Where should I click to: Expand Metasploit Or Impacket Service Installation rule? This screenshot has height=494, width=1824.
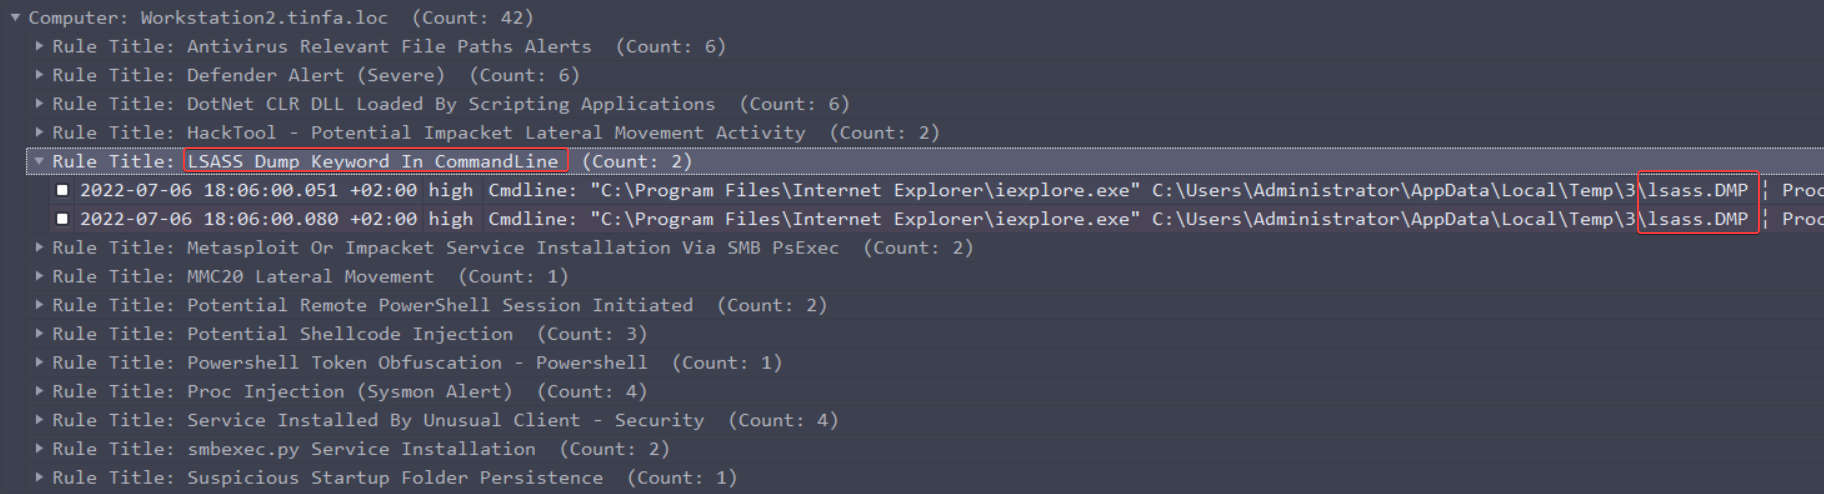(39, 247)
